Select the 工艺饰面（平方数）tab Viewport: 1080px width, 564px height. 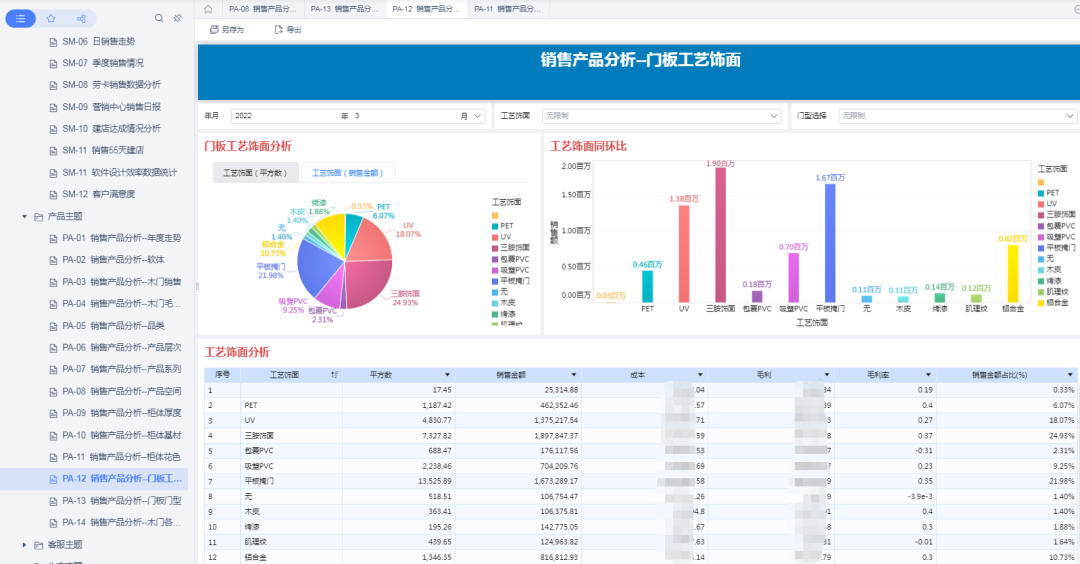(255, 174)
